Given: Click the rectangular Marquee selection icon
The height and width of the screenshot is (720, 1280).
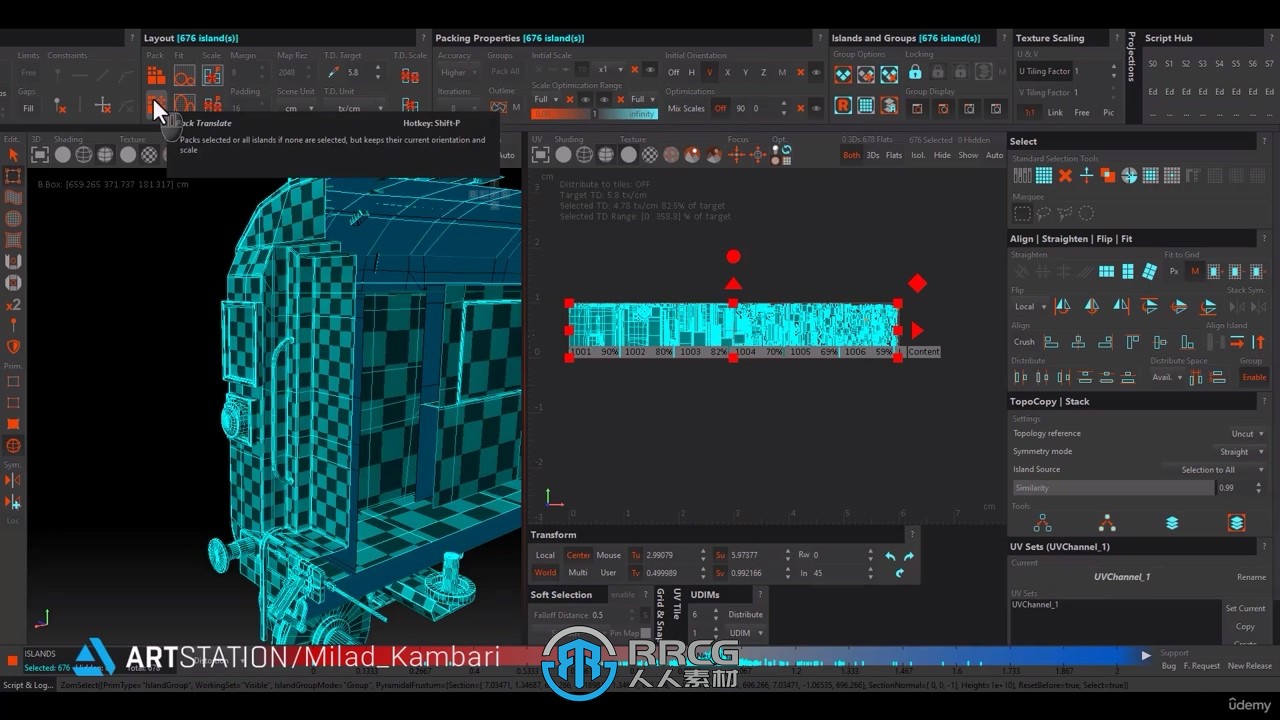Looking at the screenshot, I should pyautogui.click(x=1022, y=213).
